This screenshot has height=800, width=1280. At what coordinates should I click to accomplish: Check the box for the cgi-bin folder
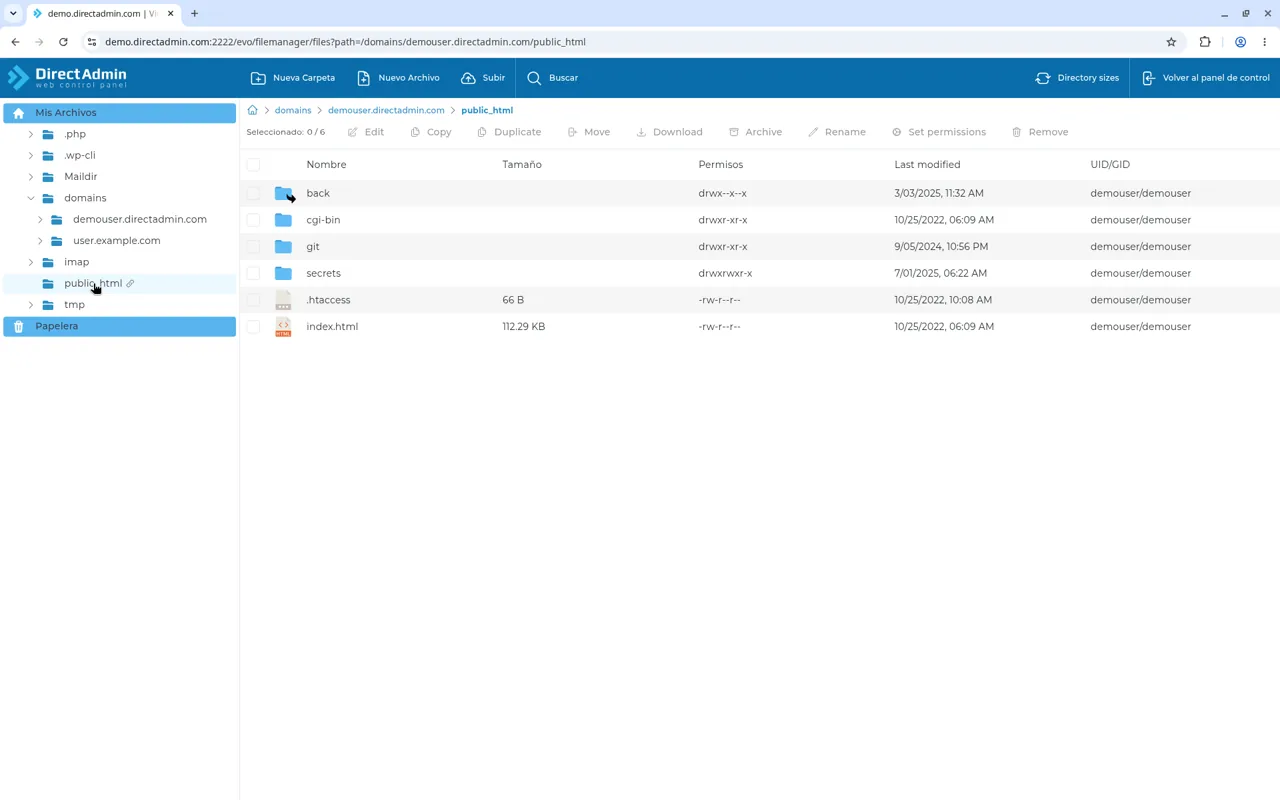click(253, 220)
